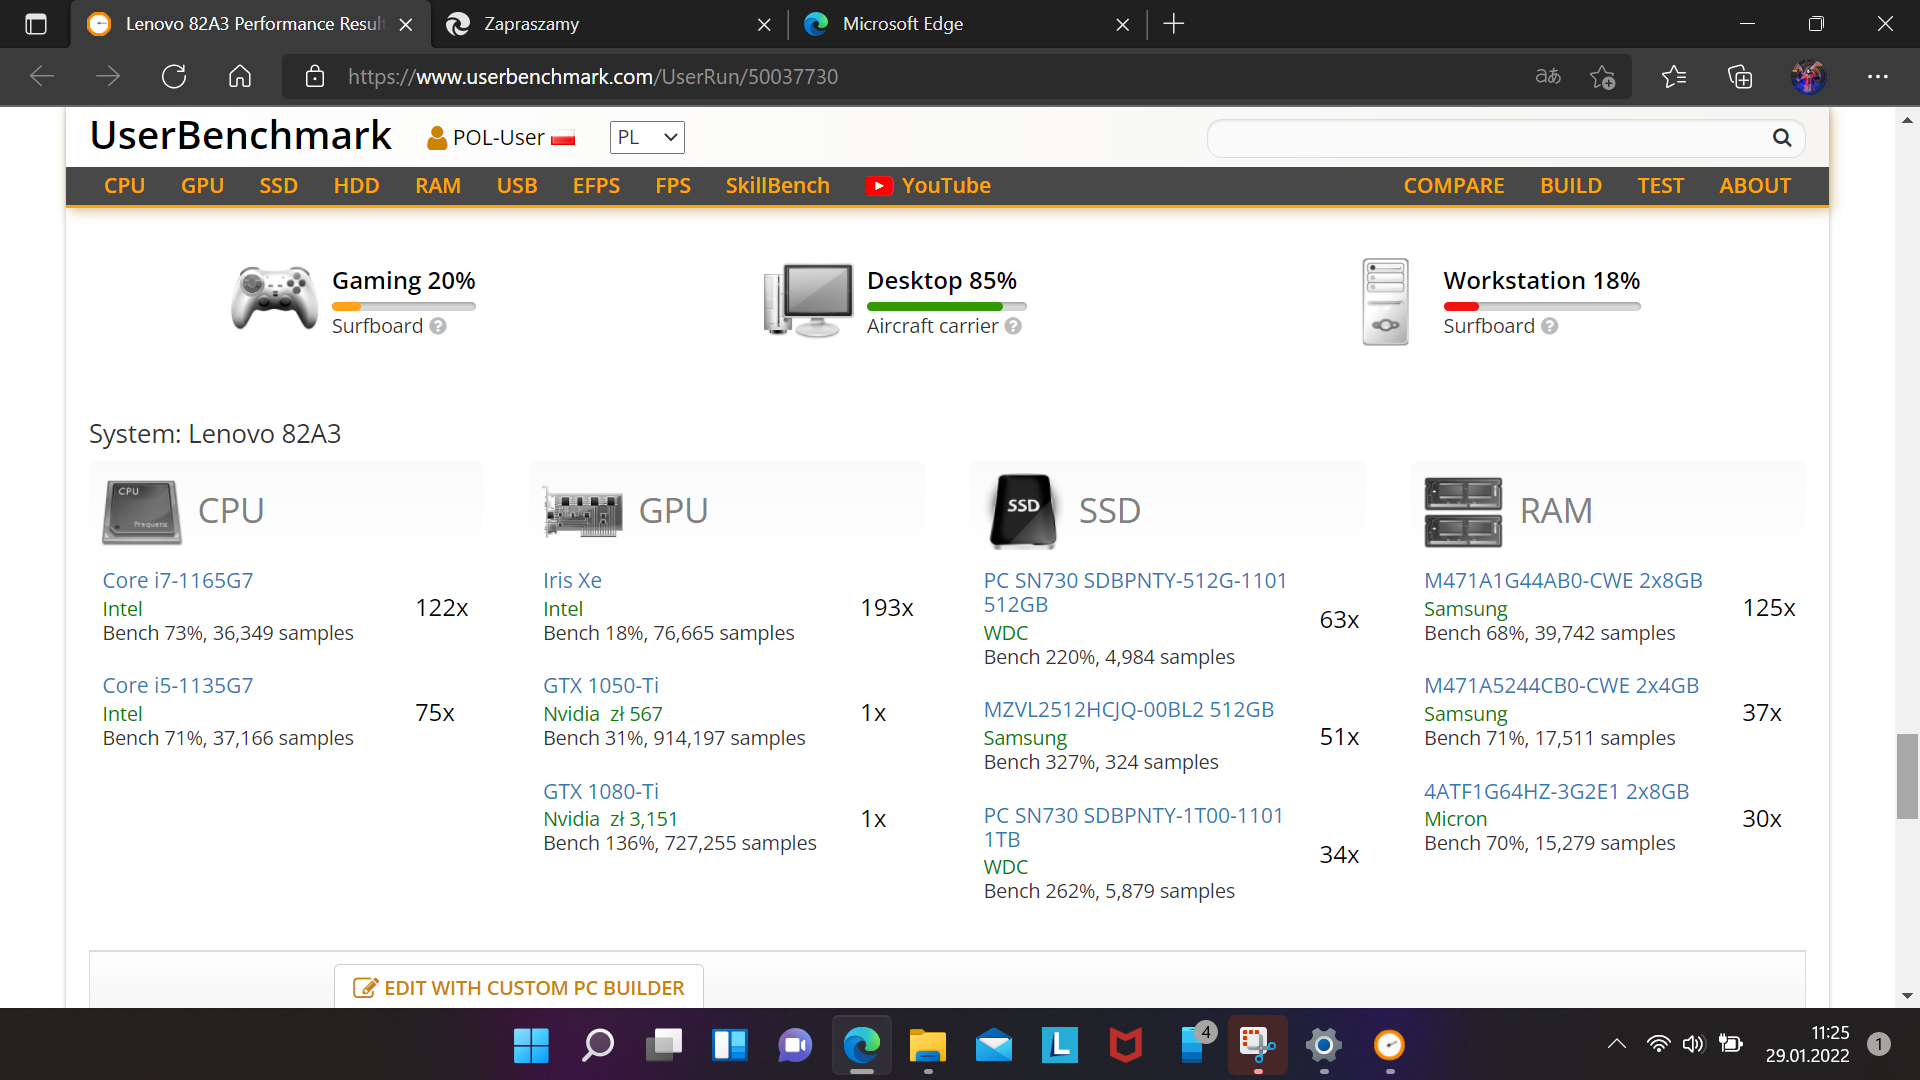Click the Desktop 85% progress bar
1920x1080 pixels.
tap(947, 307)
